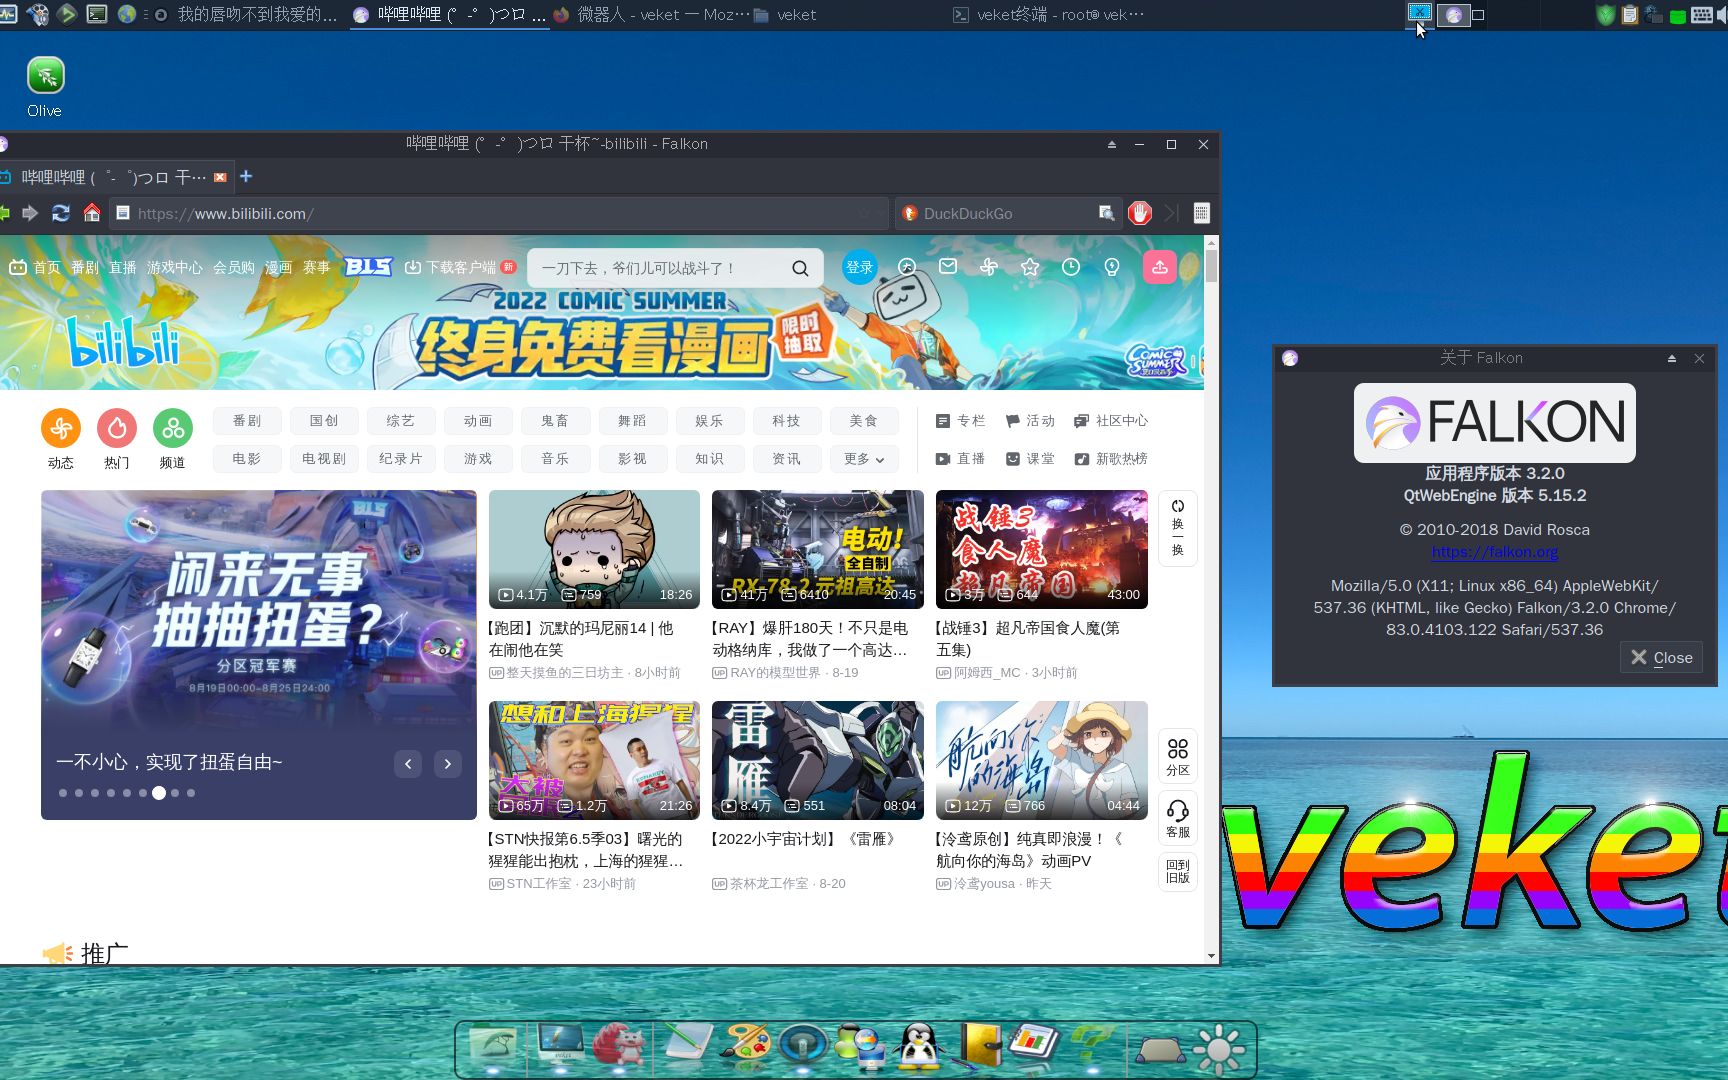Screen dimensions: 1728x1080
Task: Click the 下载客户端 link
Action: coord(460,267)
